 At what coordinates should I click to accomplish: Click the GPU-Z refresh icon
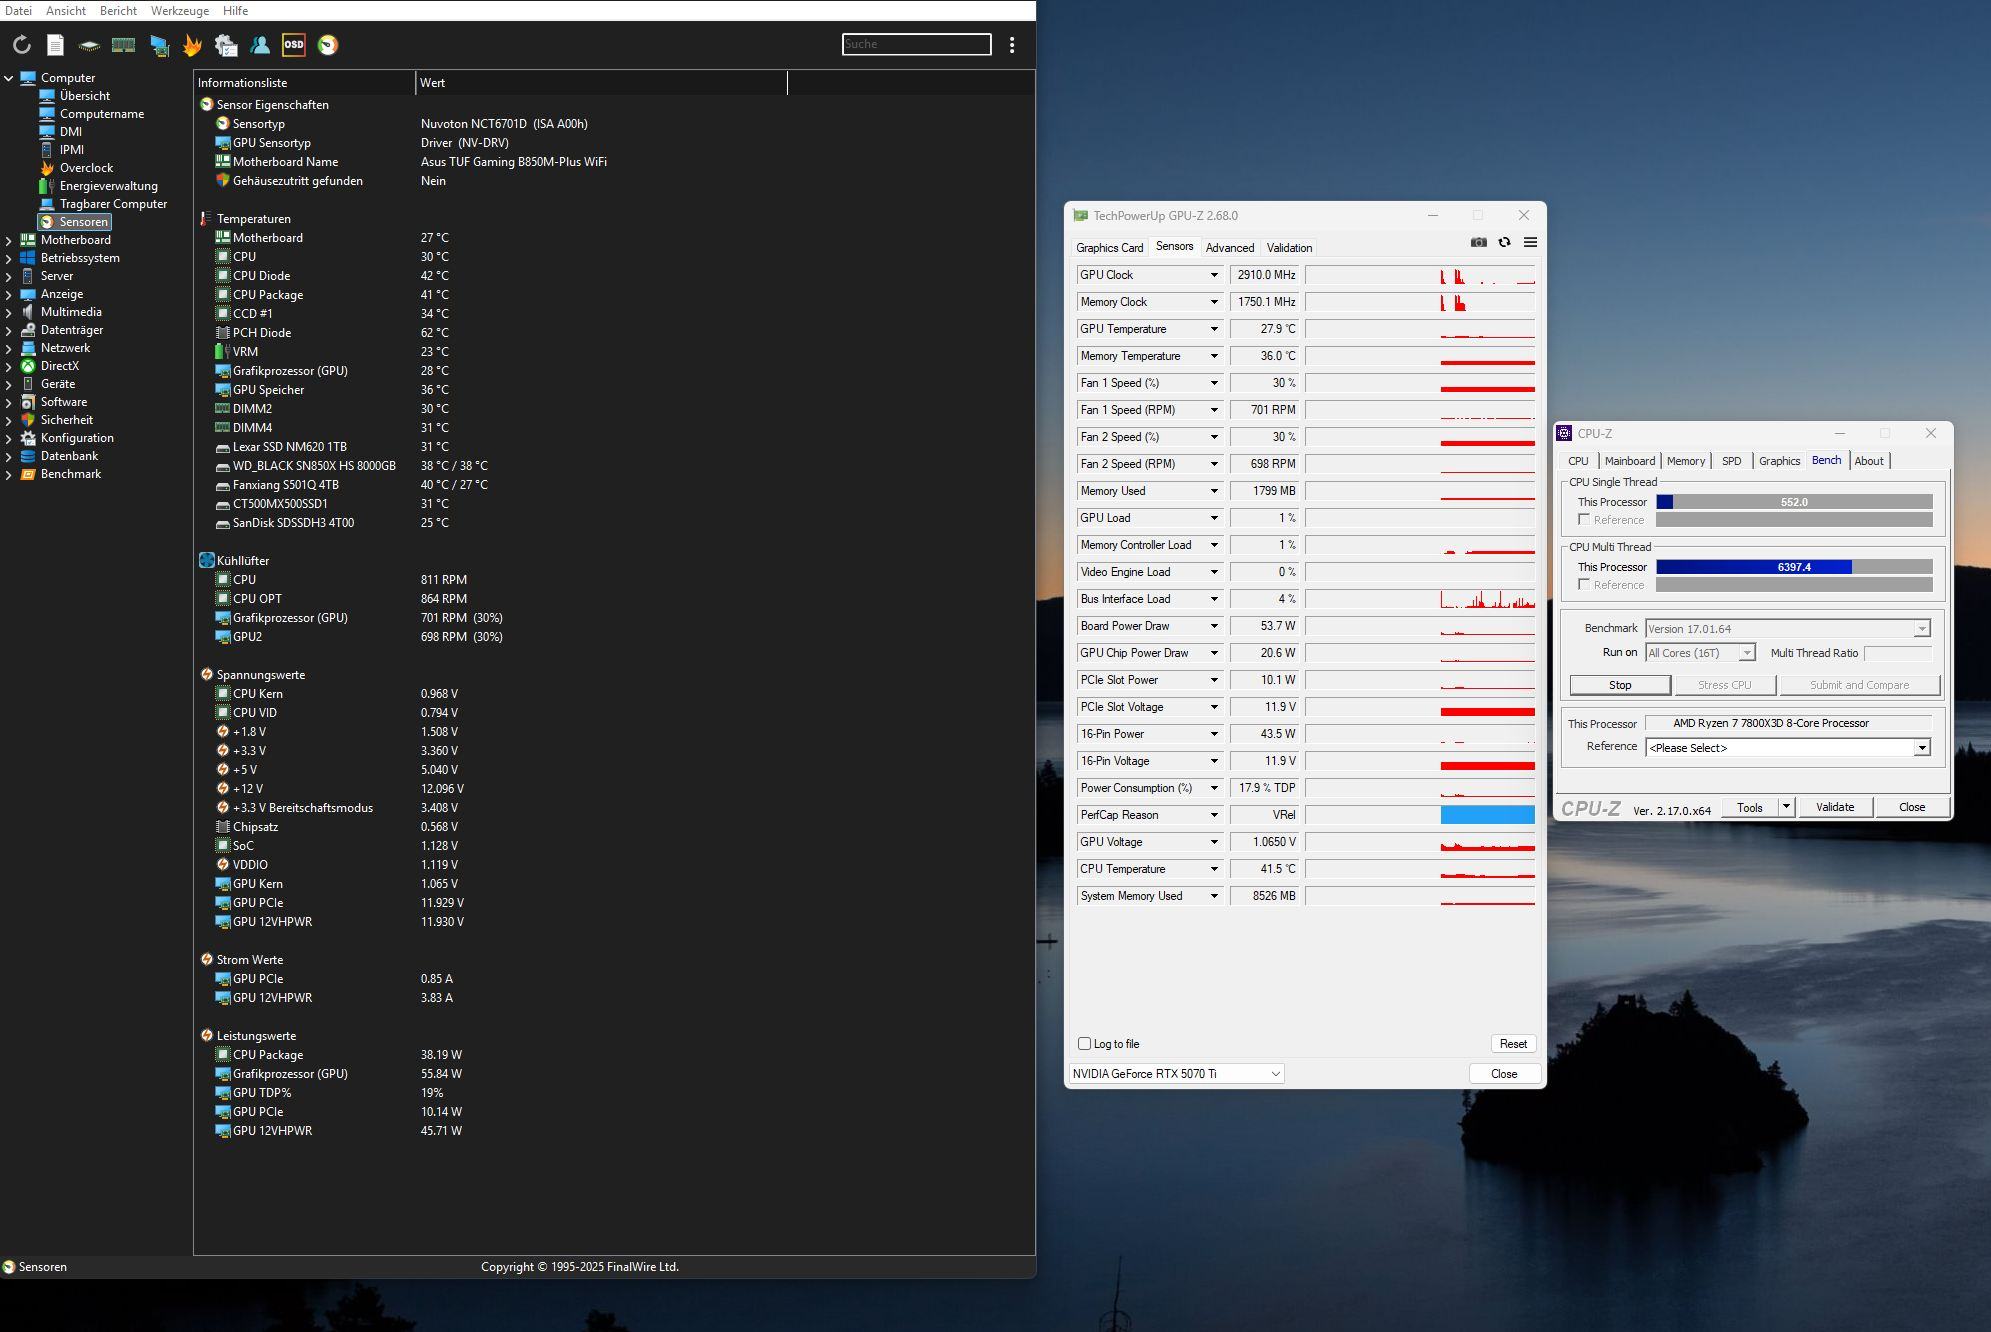pos(1504,242)
